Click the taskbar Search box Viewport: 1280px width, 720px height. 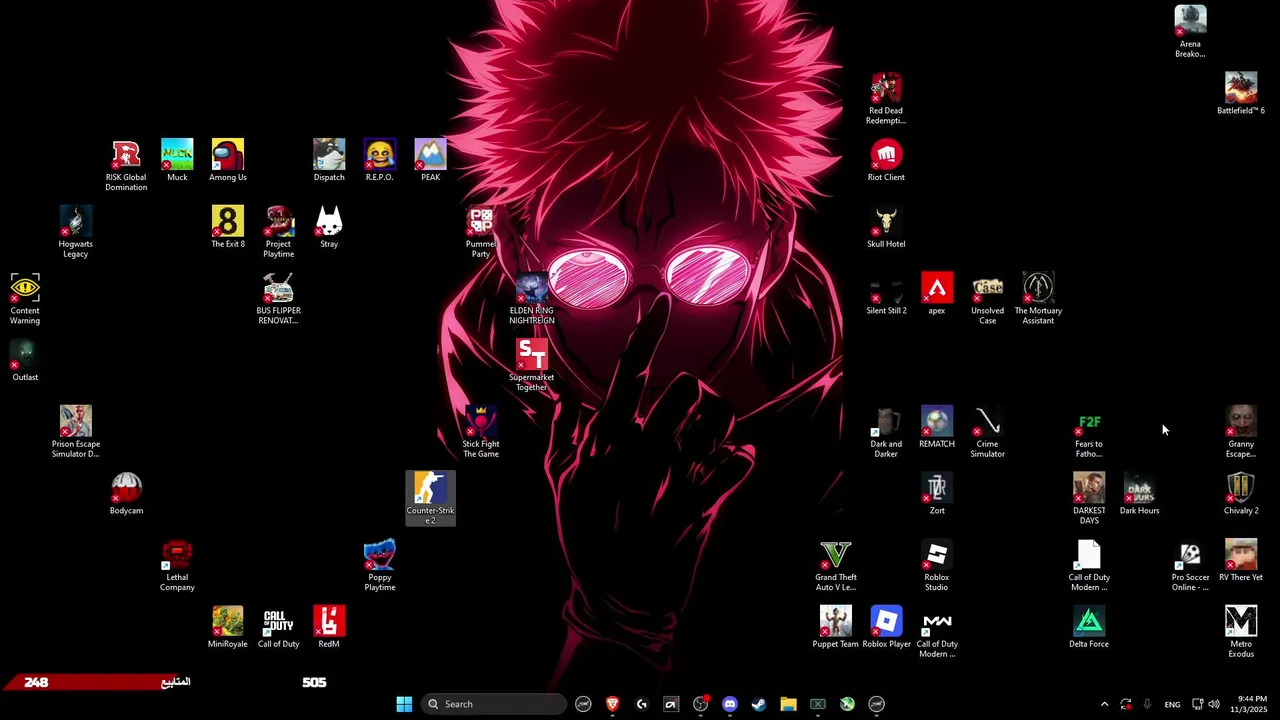click(x=494, y=704)
